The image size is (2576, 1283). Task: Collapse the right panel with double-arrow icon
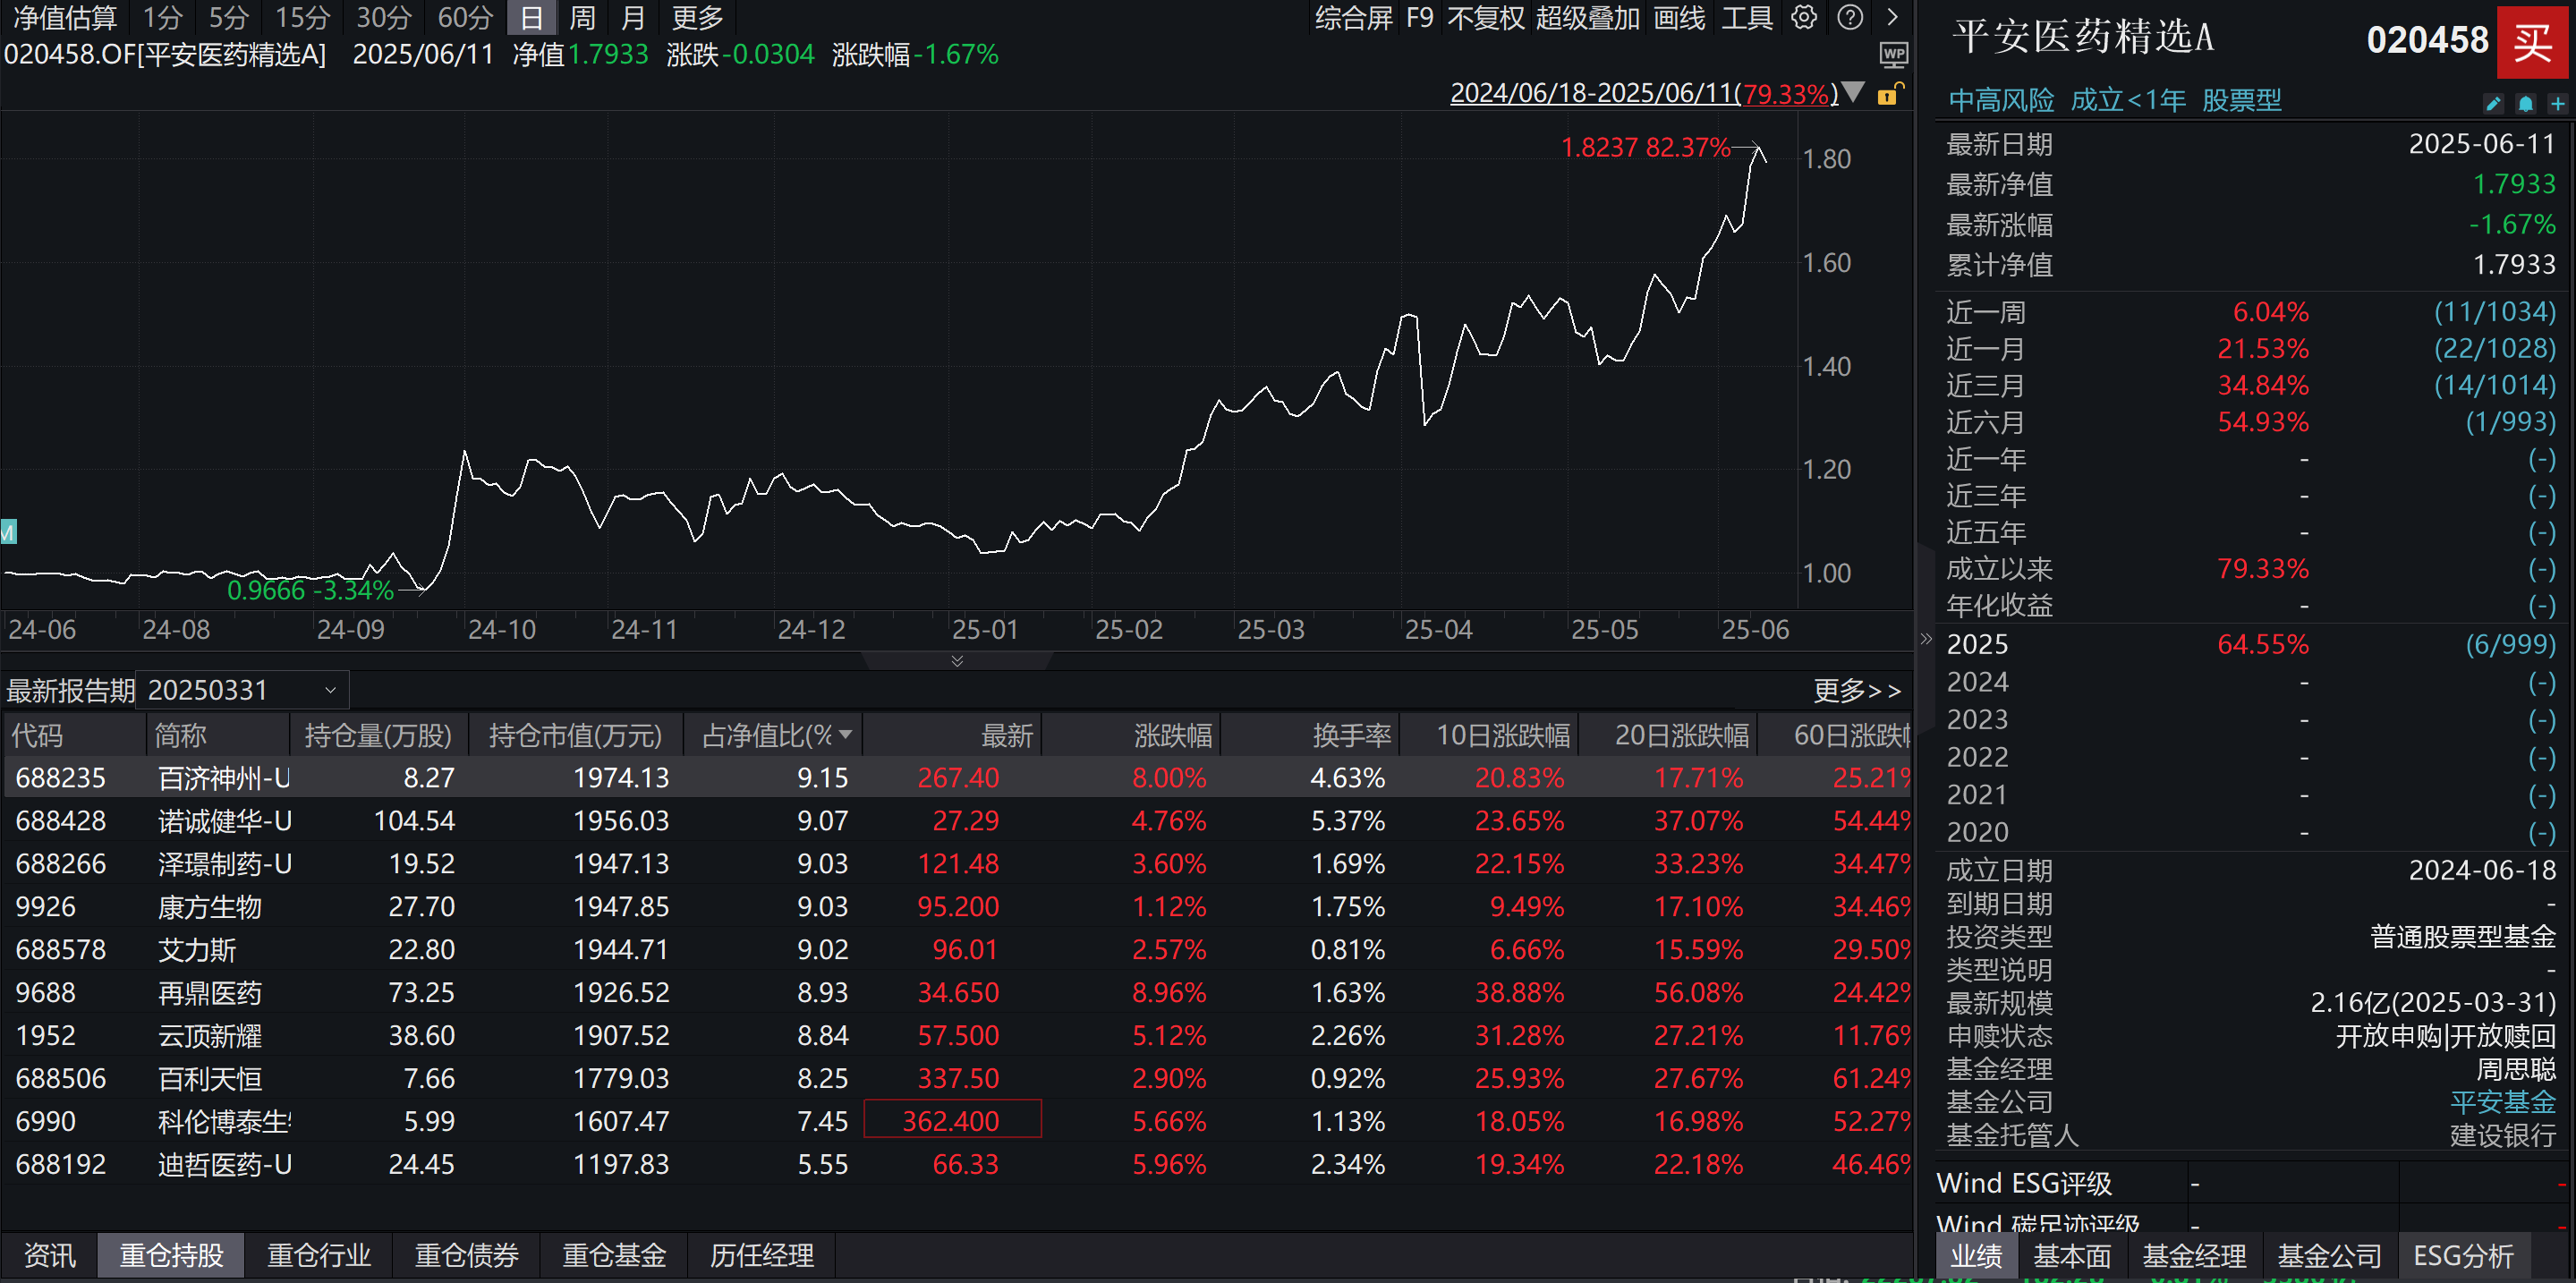pos(1926,638)
